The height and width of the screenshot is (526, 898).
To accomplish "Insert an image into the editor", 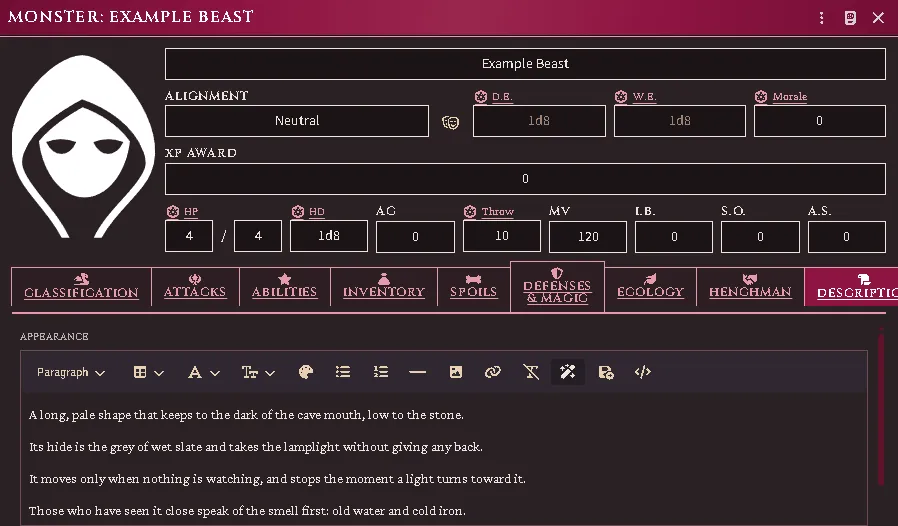I will [456, 372].
